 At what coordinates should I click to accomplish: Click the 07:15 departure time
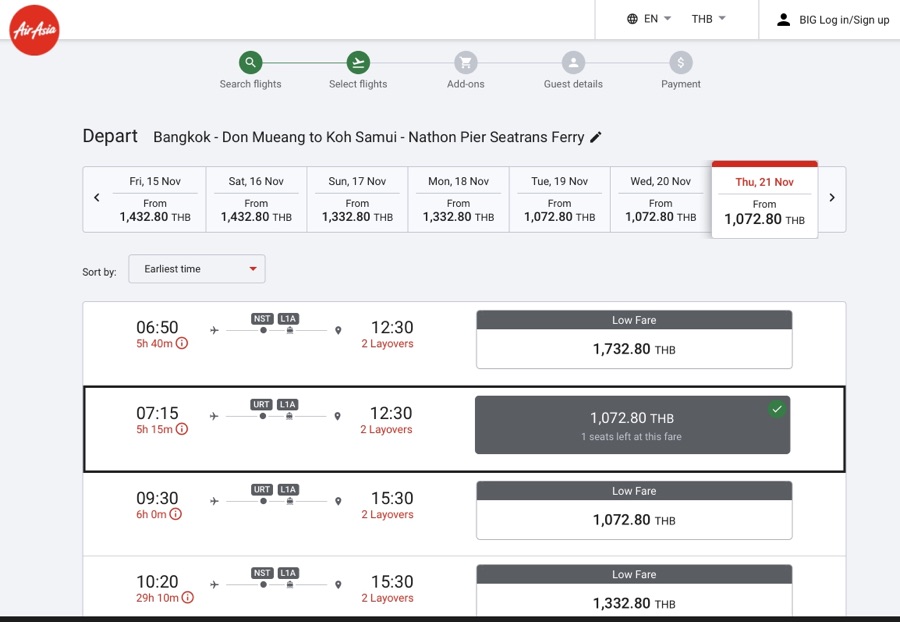click(157, 413)
